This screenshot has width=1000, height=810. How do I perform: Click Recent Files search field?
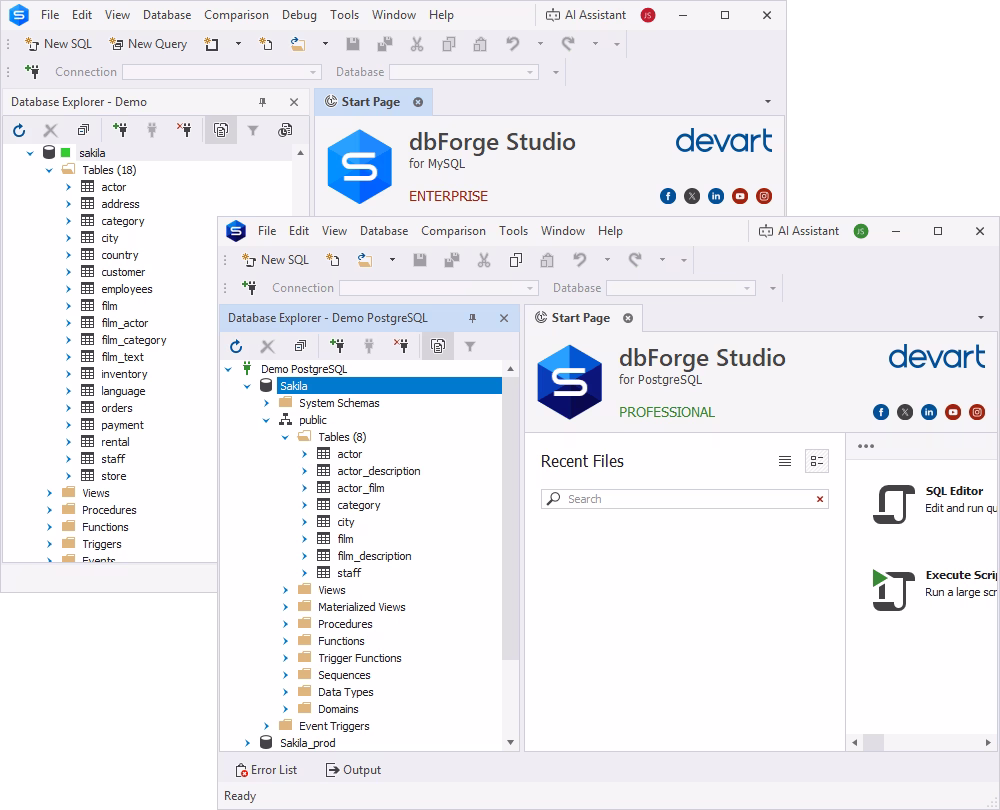click(685, 499)
